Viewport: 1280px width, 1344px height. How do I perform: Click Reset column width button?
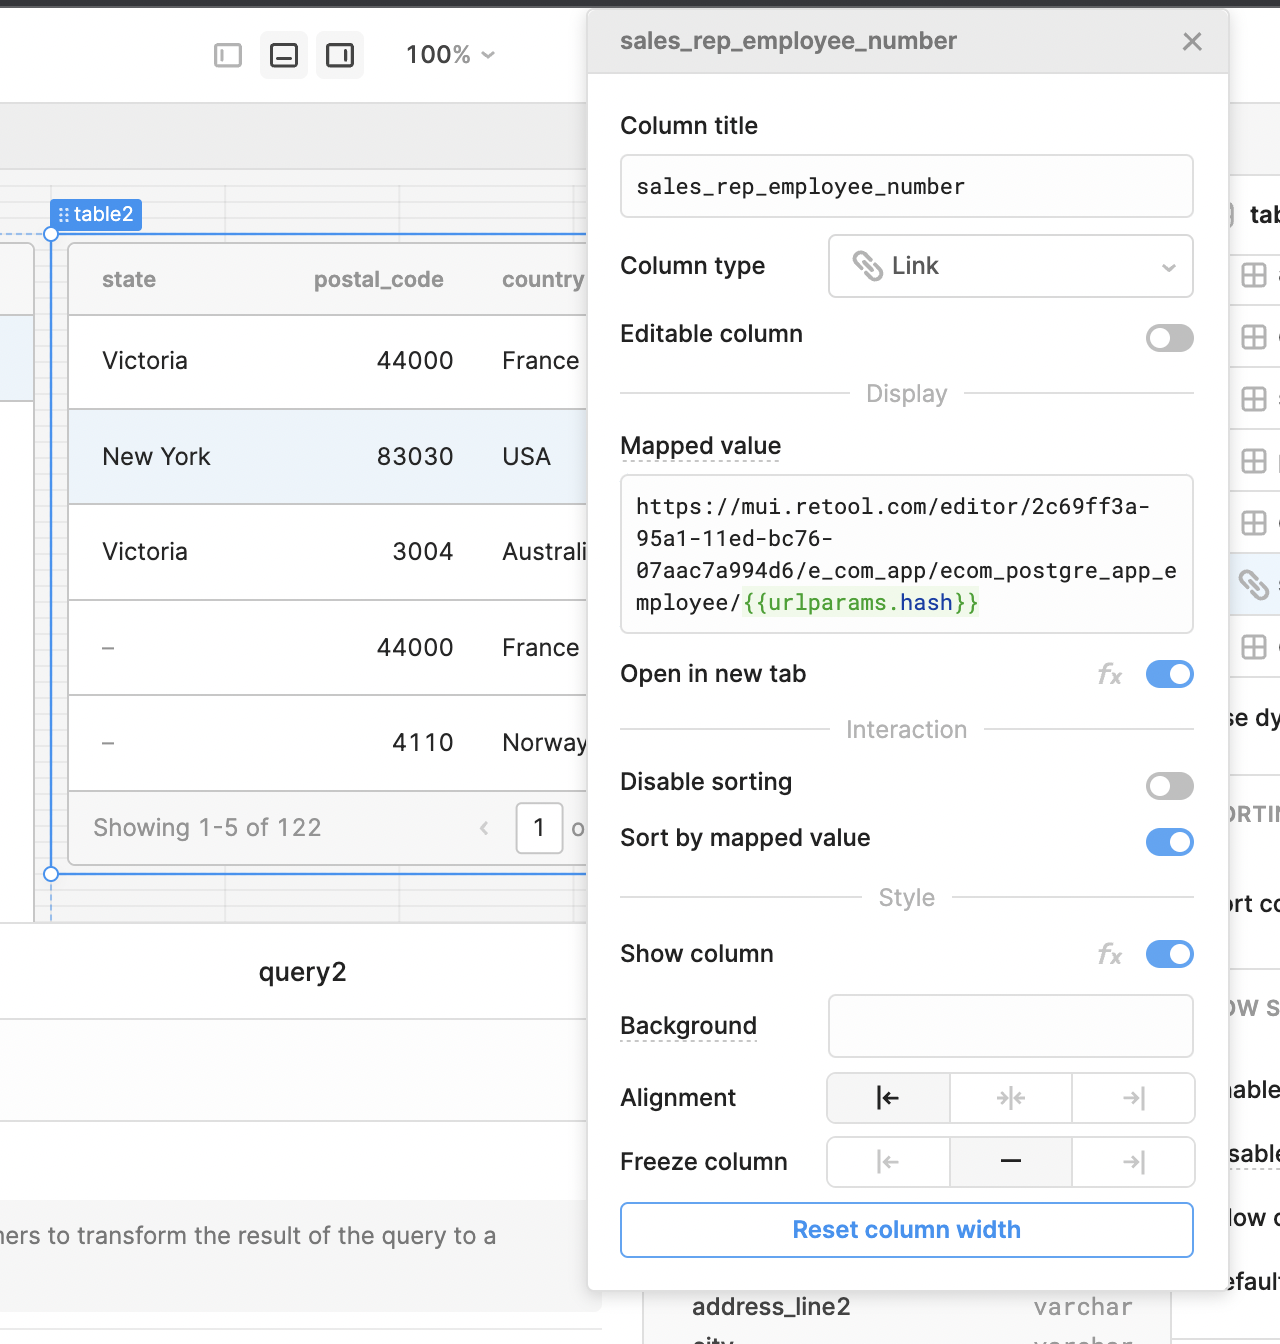[907, 1230]
